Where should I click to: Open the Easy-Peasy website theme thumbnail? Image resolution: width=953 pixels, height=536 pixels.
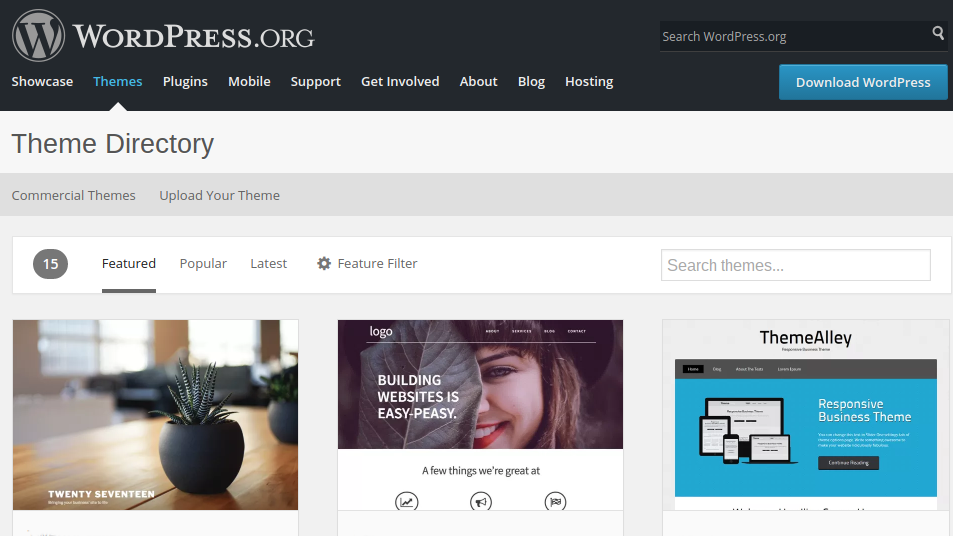pyautogui.click(x=480, y=415)
